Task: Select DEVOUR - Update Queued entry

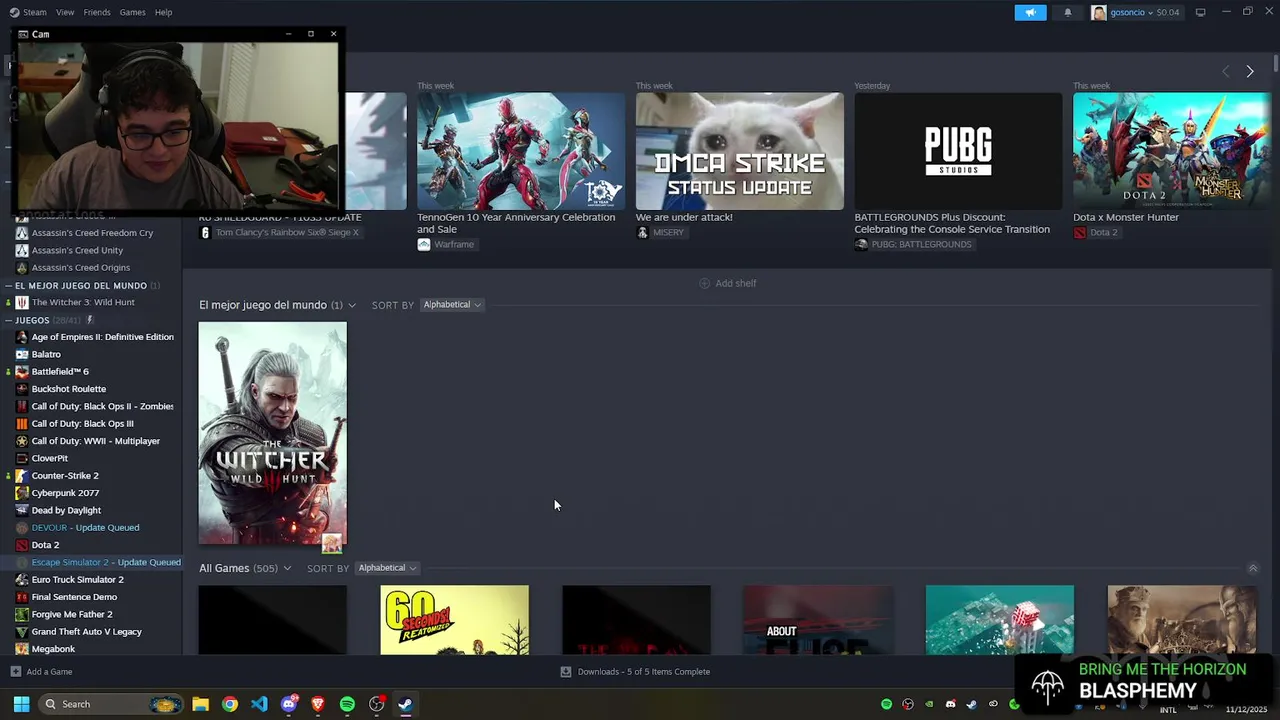Action: click(x=85, y=527)
